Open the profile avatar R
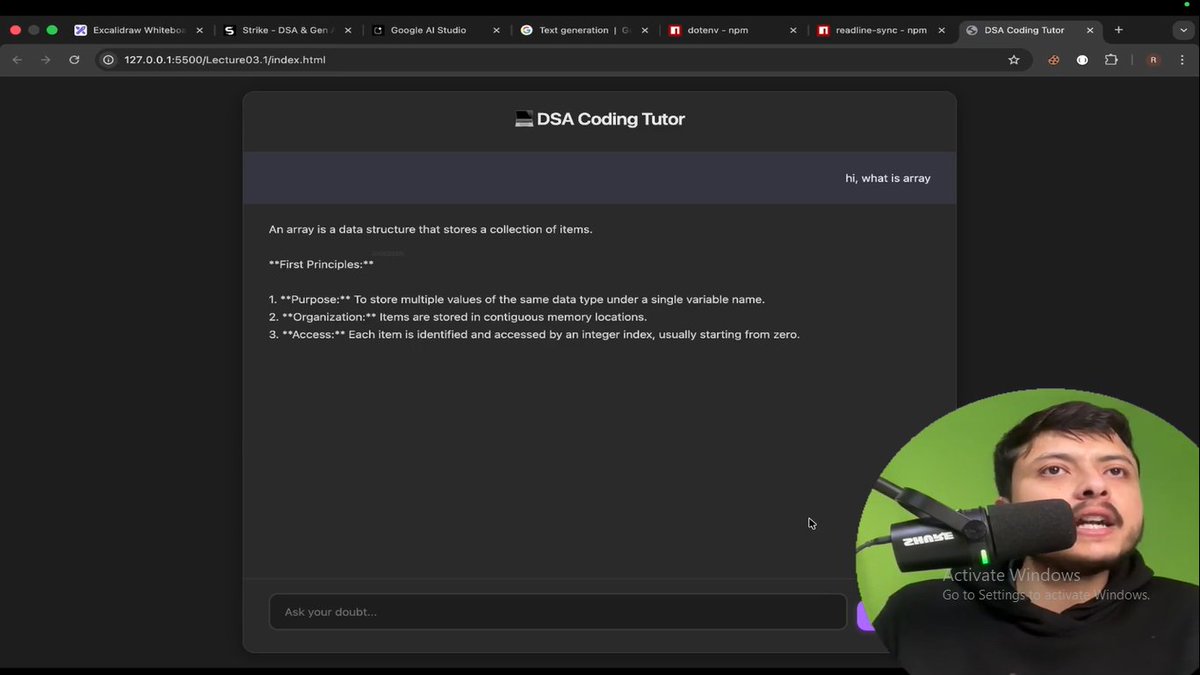Screen dimensions: 1200x675 tap(1153, 60)
